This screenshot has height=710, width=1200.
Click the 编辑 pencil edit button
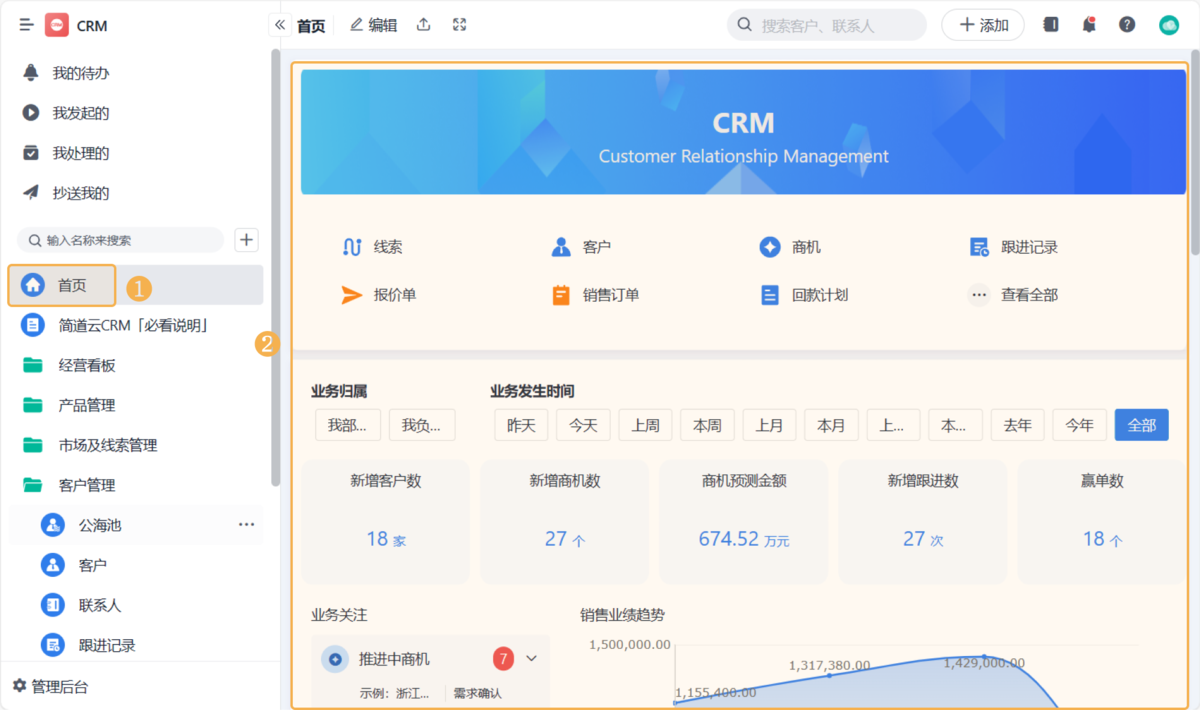pyautogui.click(x=373, y=25)
